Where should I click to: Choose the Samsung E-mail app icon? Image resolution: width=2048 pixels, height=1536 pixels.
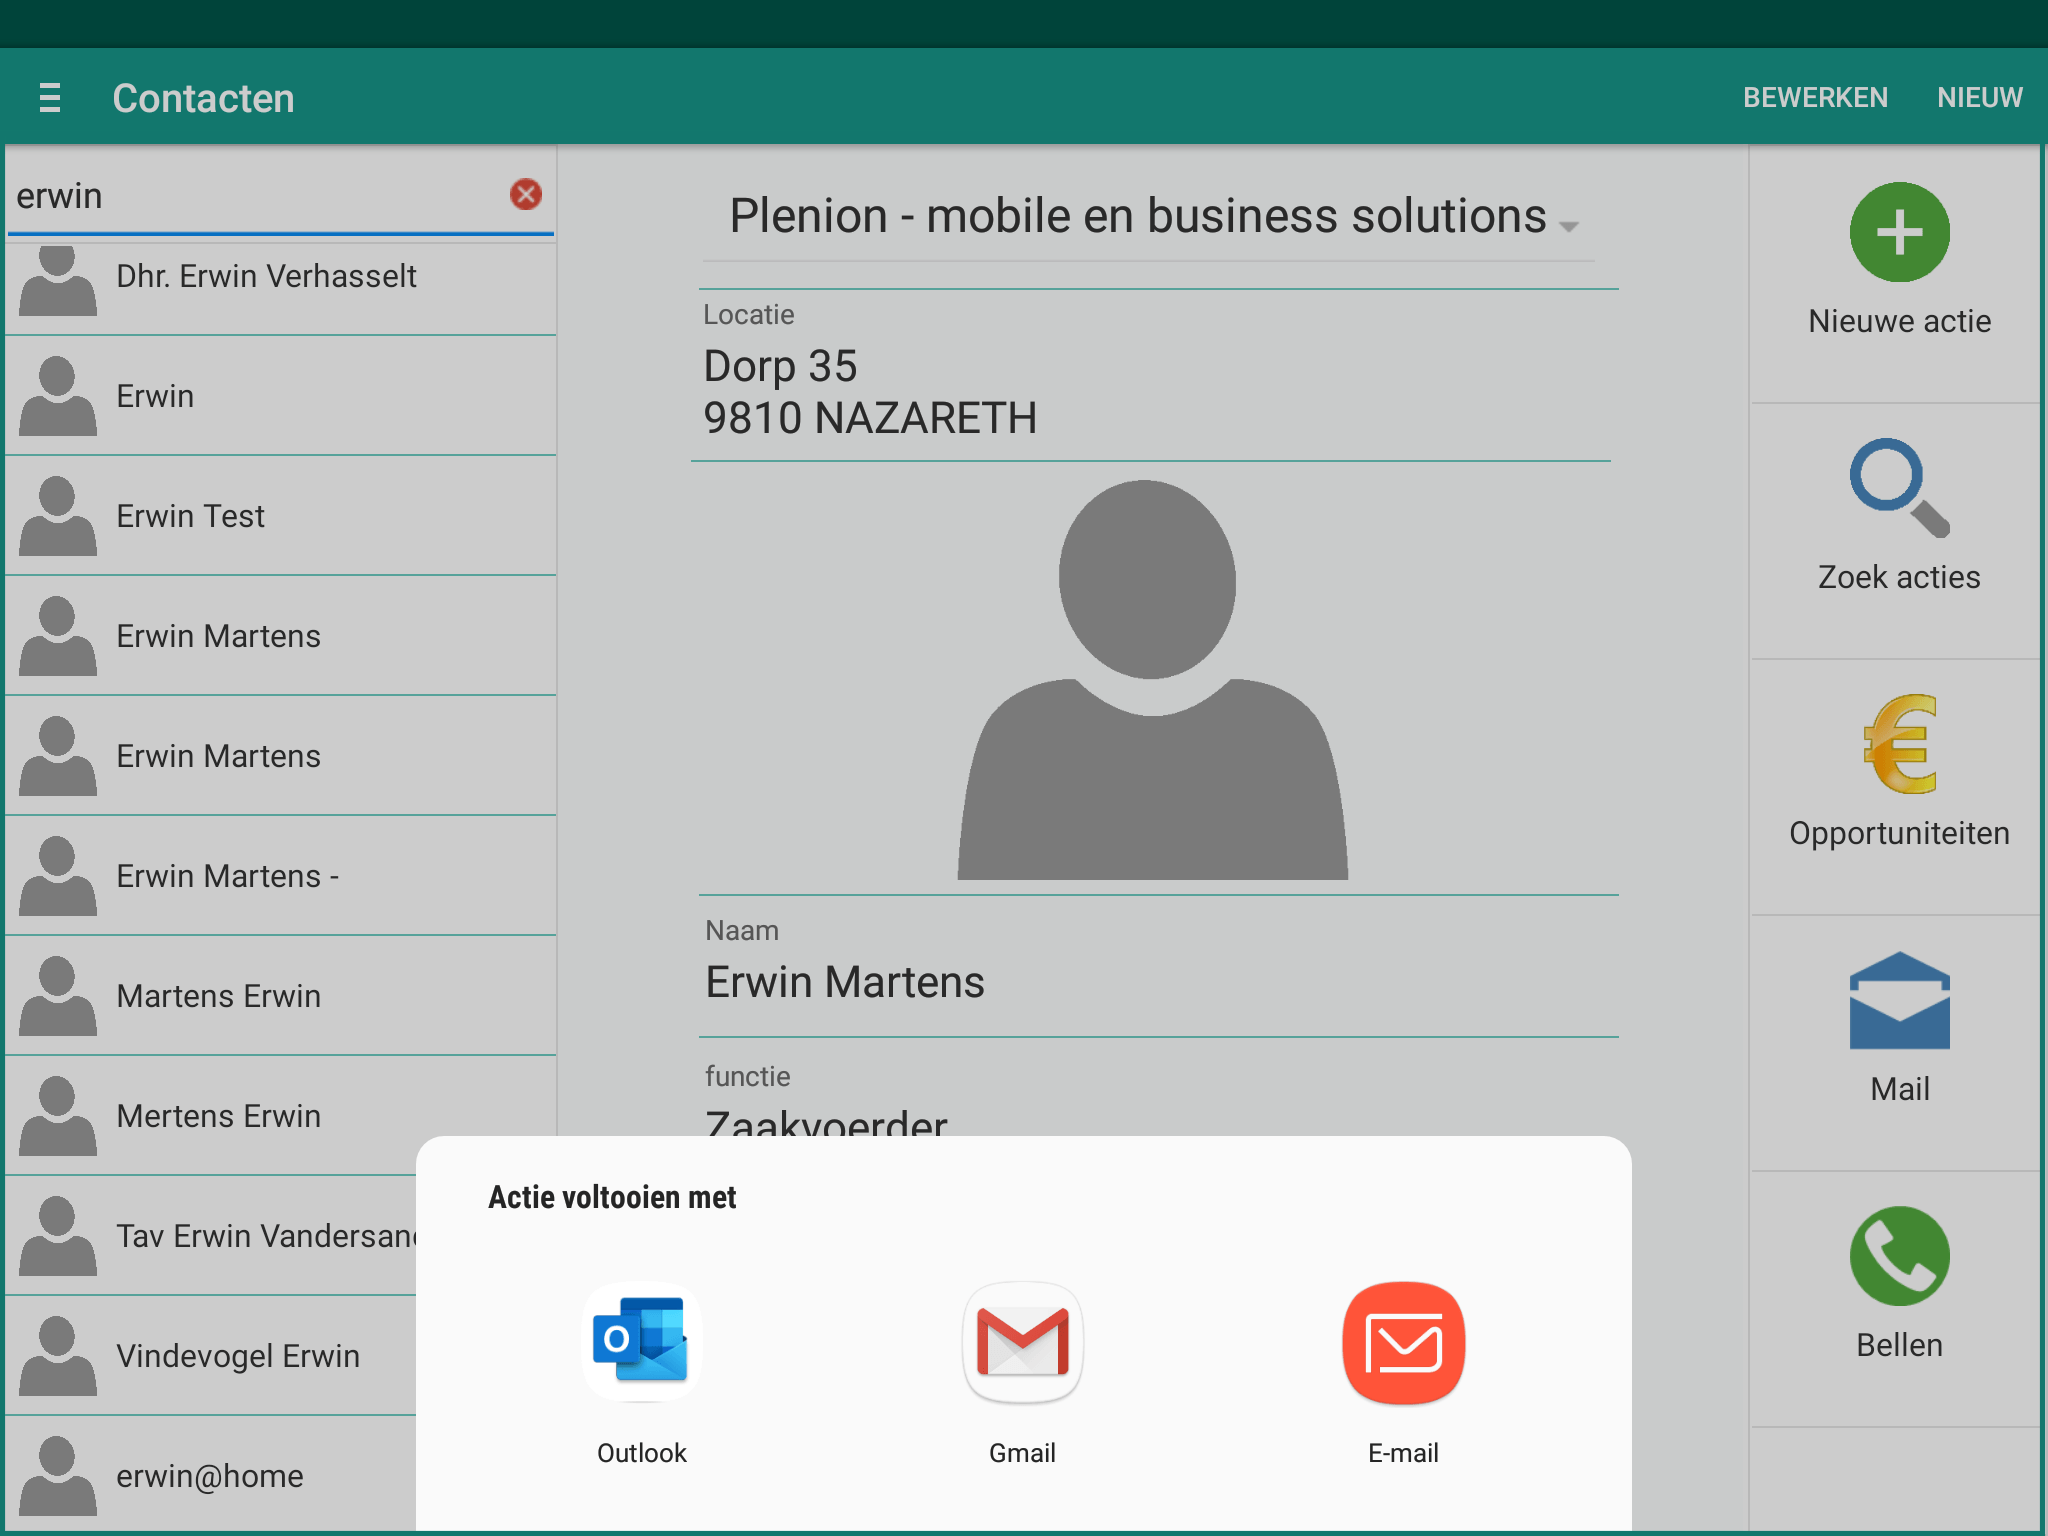(1403, 1343)
